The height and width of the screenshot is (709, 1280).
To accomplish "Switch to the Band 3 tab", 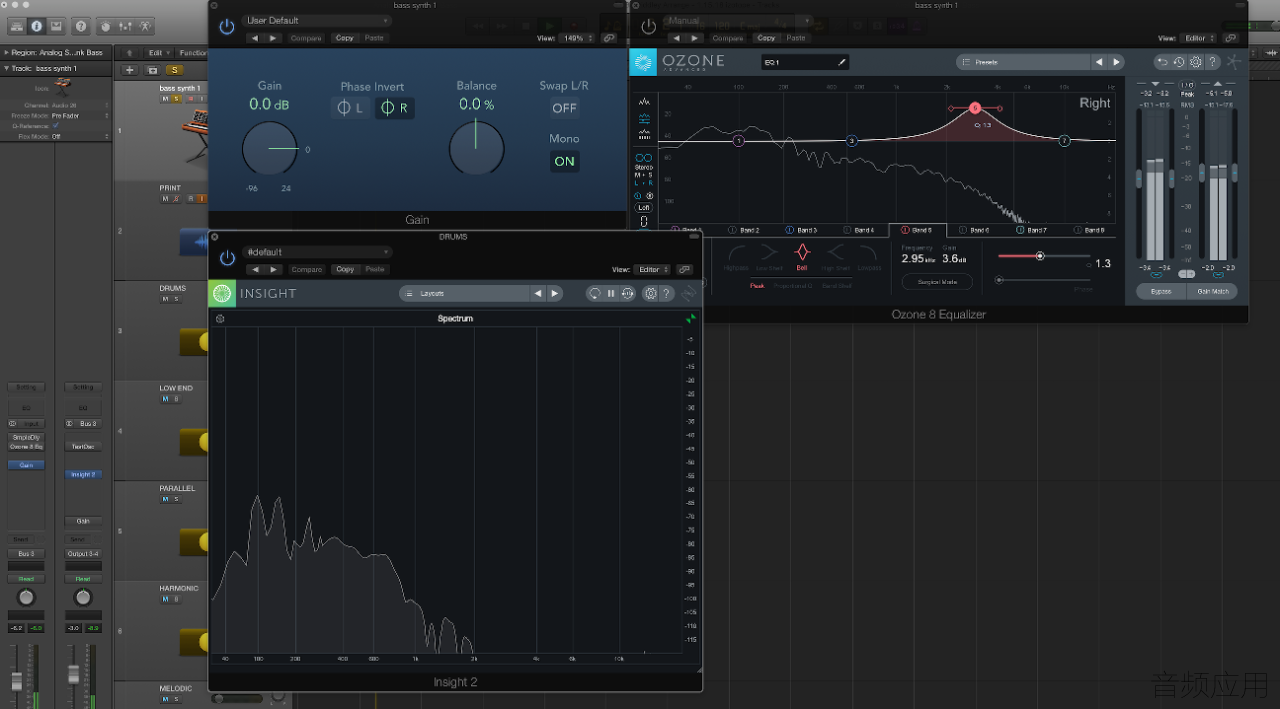I will (x=801, y=230).
